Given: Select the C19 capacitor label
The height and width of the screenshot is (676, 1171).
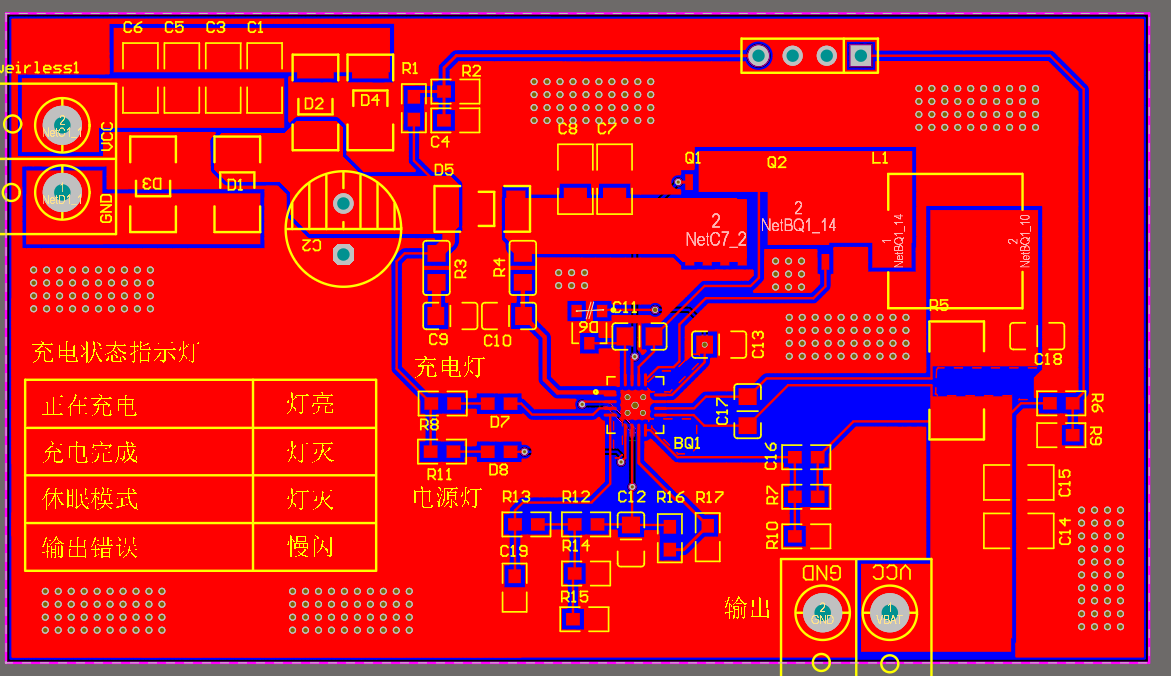Looking at the screenshot, I should pos(514,551).
